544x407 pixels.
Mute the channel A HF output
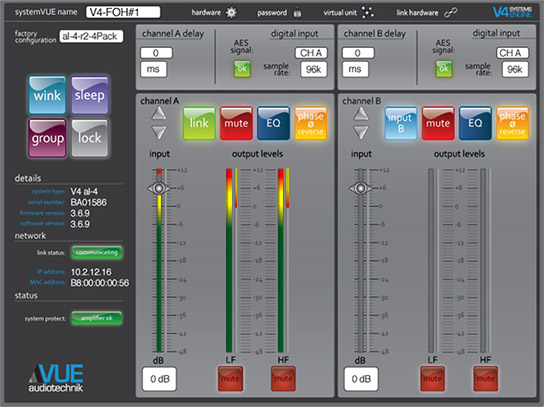(x=283, y=378)
